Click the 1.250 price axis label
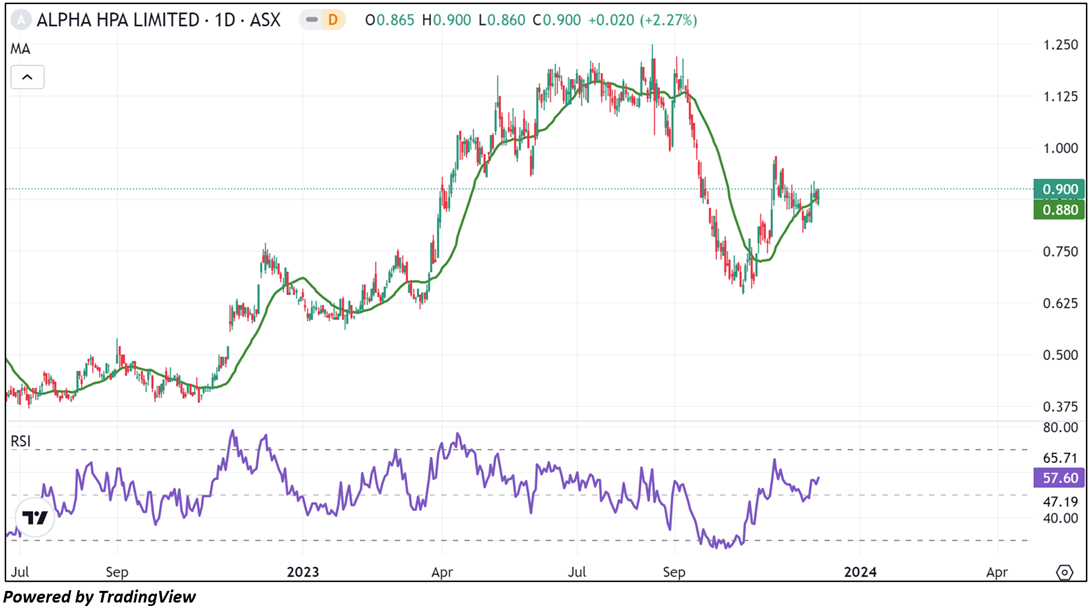The width and height of the screenshot is (1090, 606). 1060,44
